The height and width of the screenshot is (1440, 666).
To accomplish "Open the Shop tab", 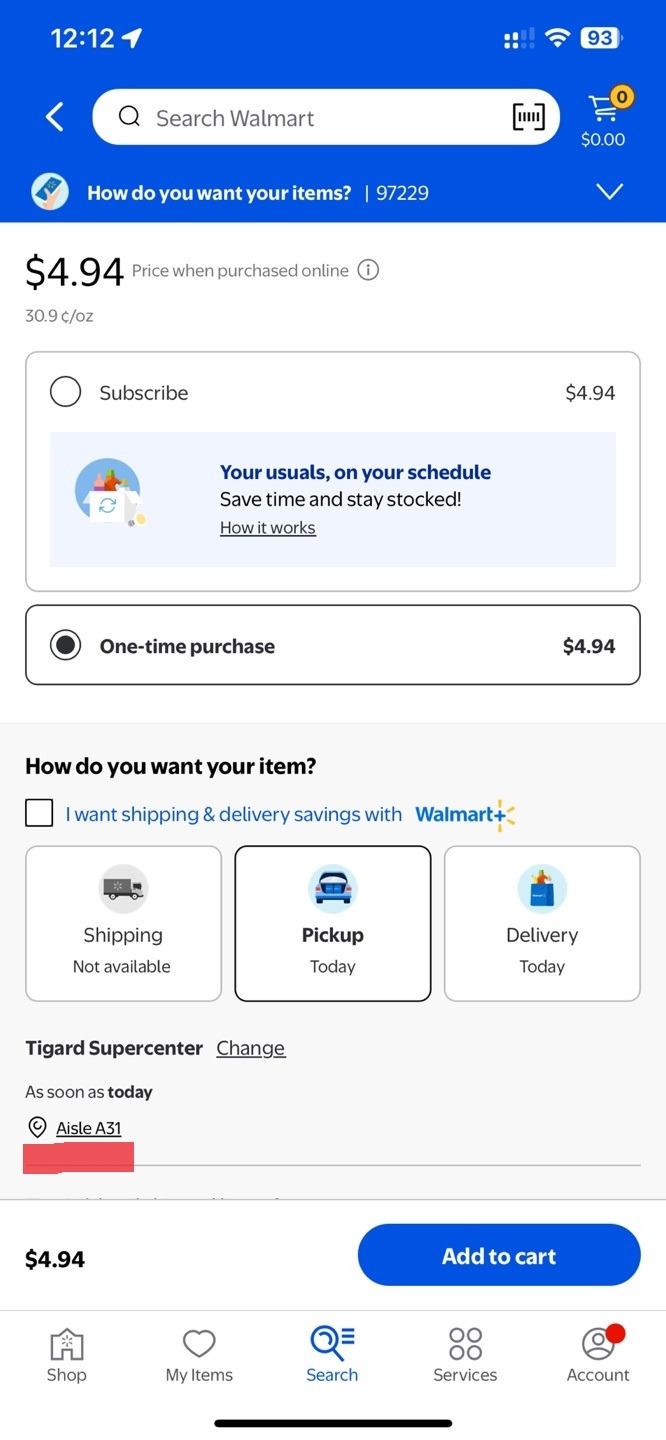I will [66, 1355].
